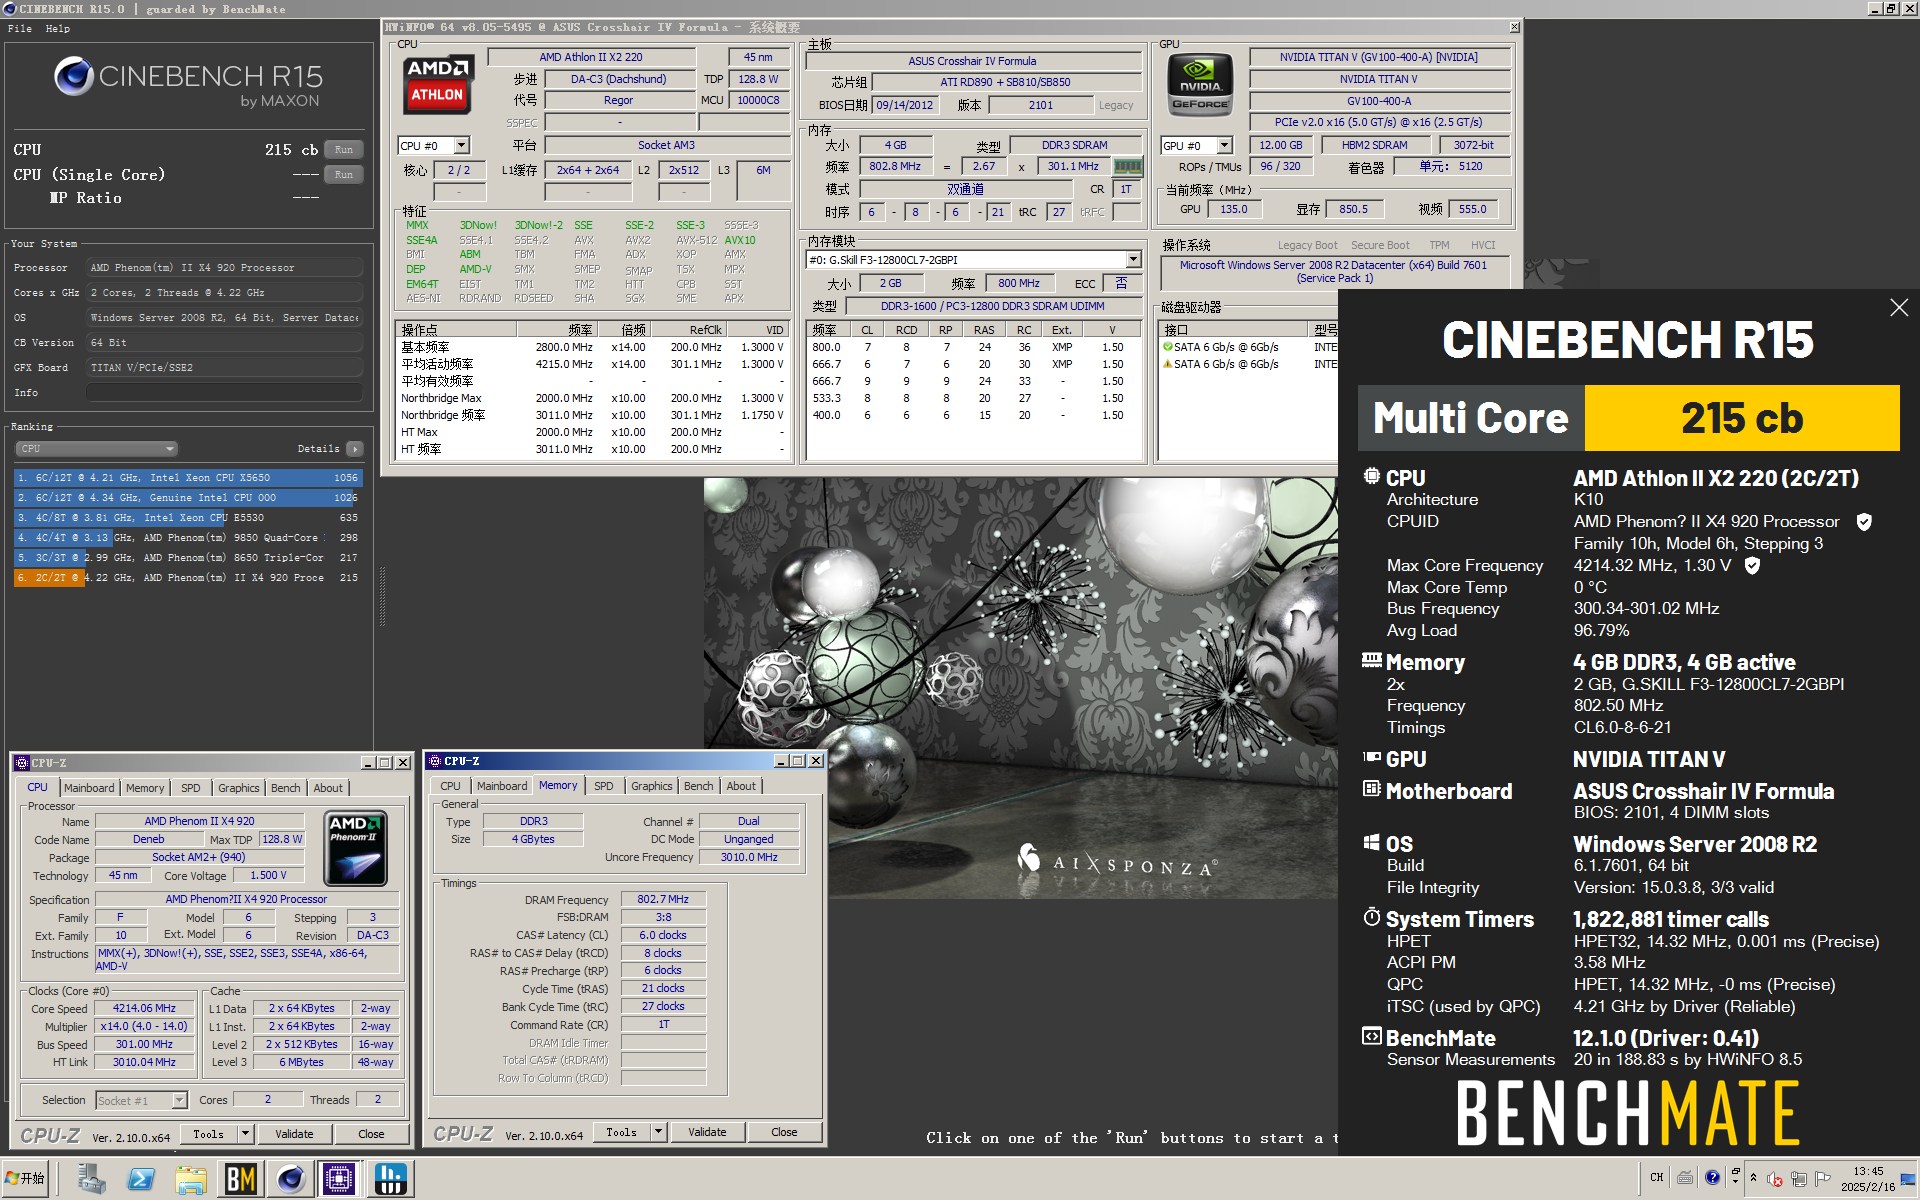Select ranking row Intel Xeon X5650 1056
Image resolution: width=1920 pixels, height=1200 pixels.
[188, 478]
